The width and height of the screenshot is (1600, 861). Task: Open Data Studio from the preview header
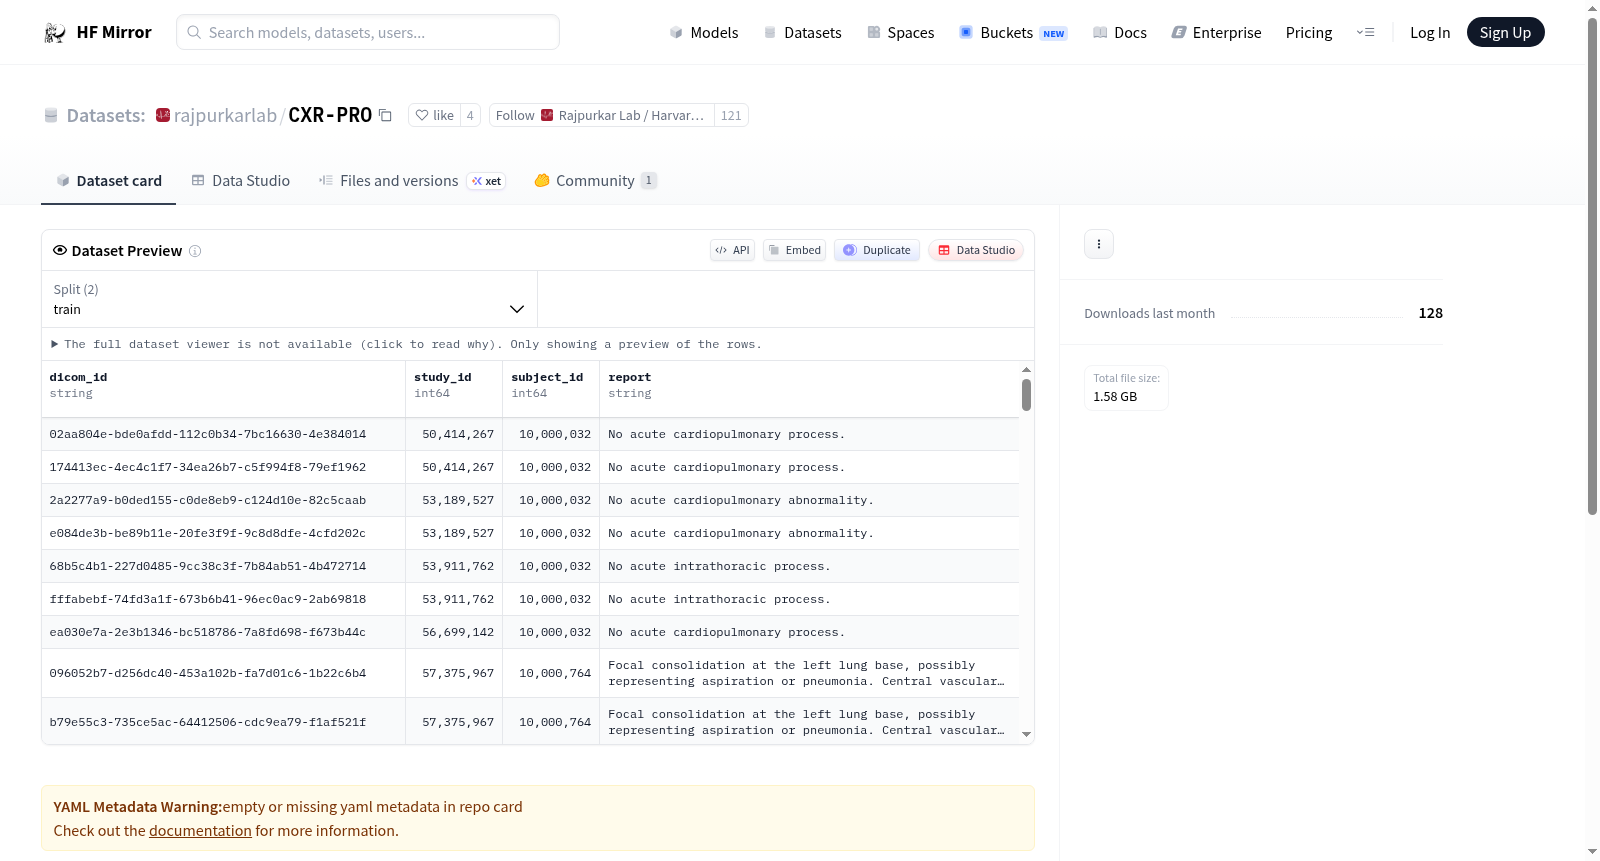976,250
